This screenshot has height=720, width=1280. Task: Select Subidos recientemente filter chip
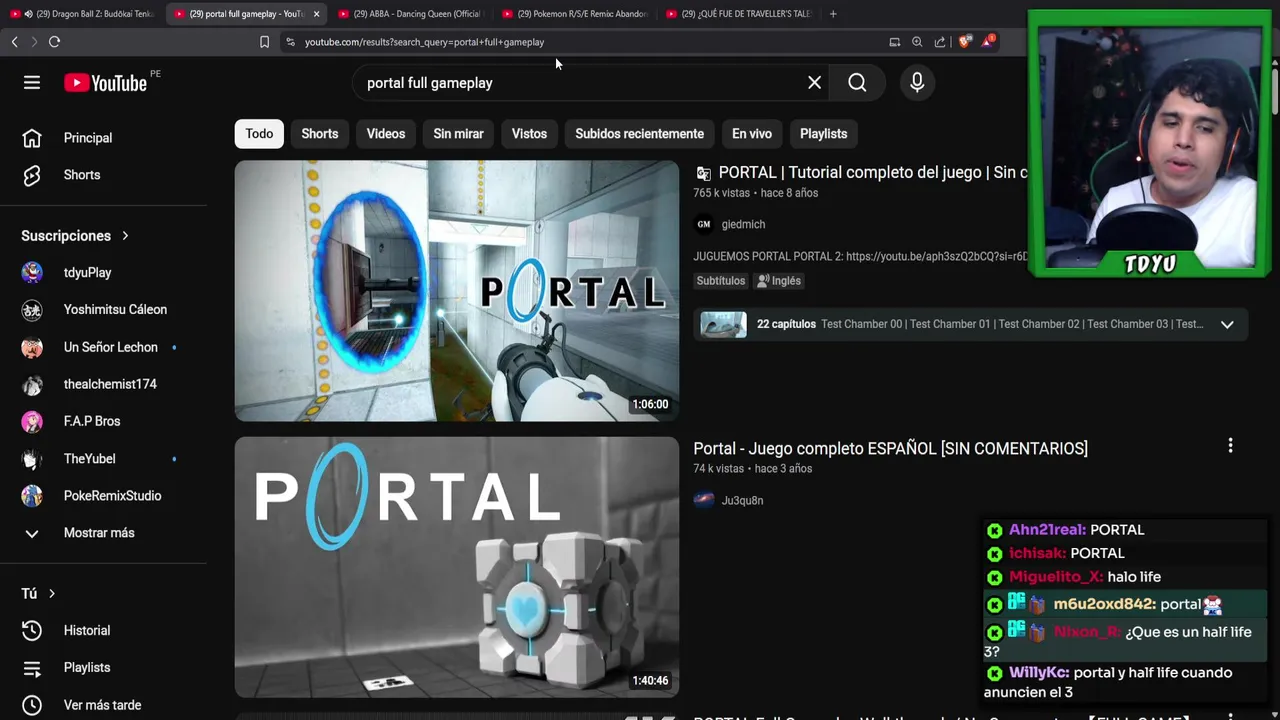639,134
